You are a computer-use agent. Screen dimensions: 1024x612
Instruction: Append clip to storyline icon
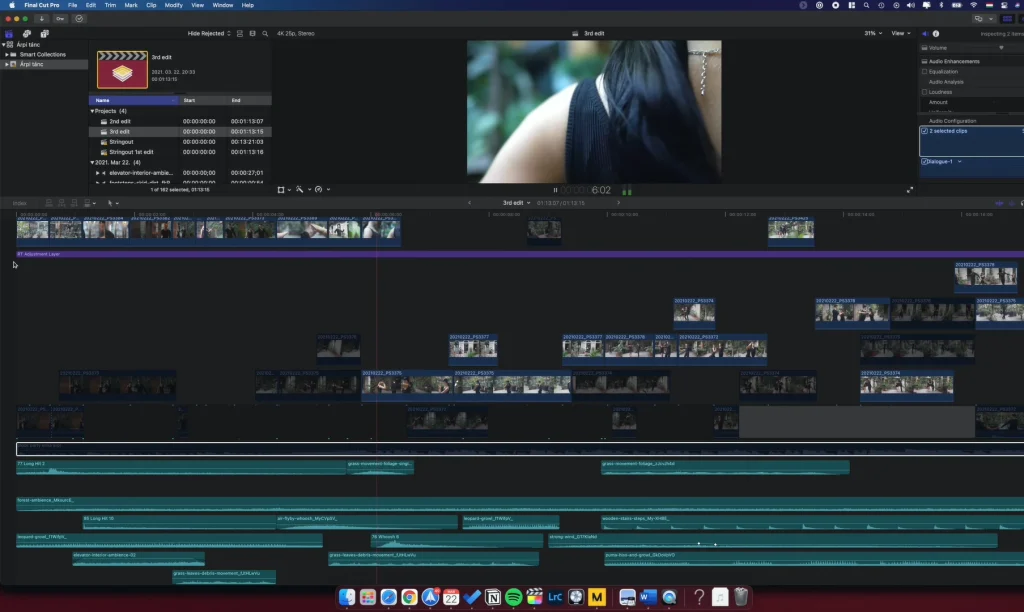[74, 203]
